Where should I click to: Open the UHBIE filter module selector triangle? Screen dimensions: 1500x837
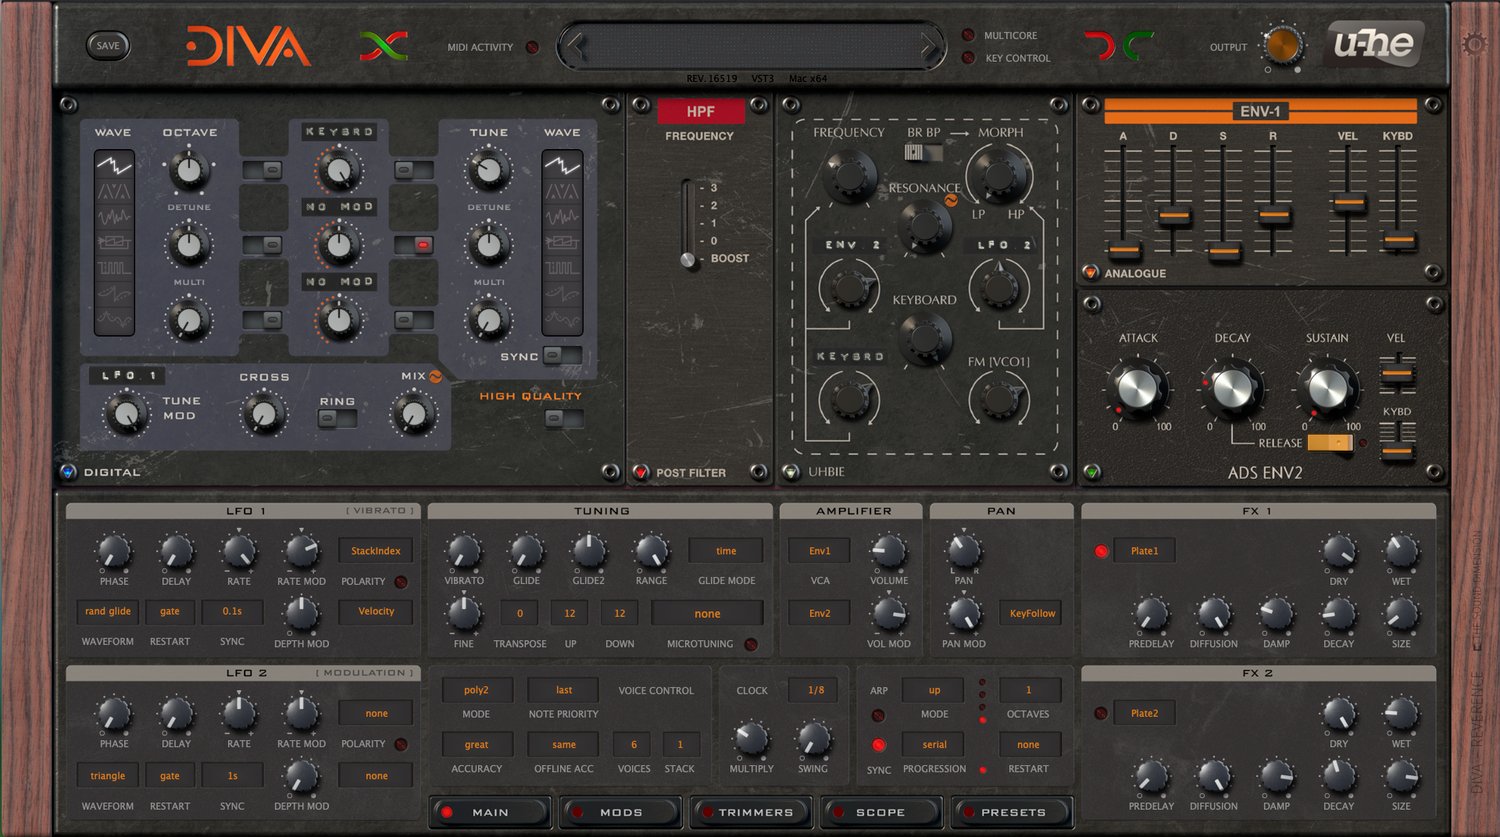pos(791,472)
